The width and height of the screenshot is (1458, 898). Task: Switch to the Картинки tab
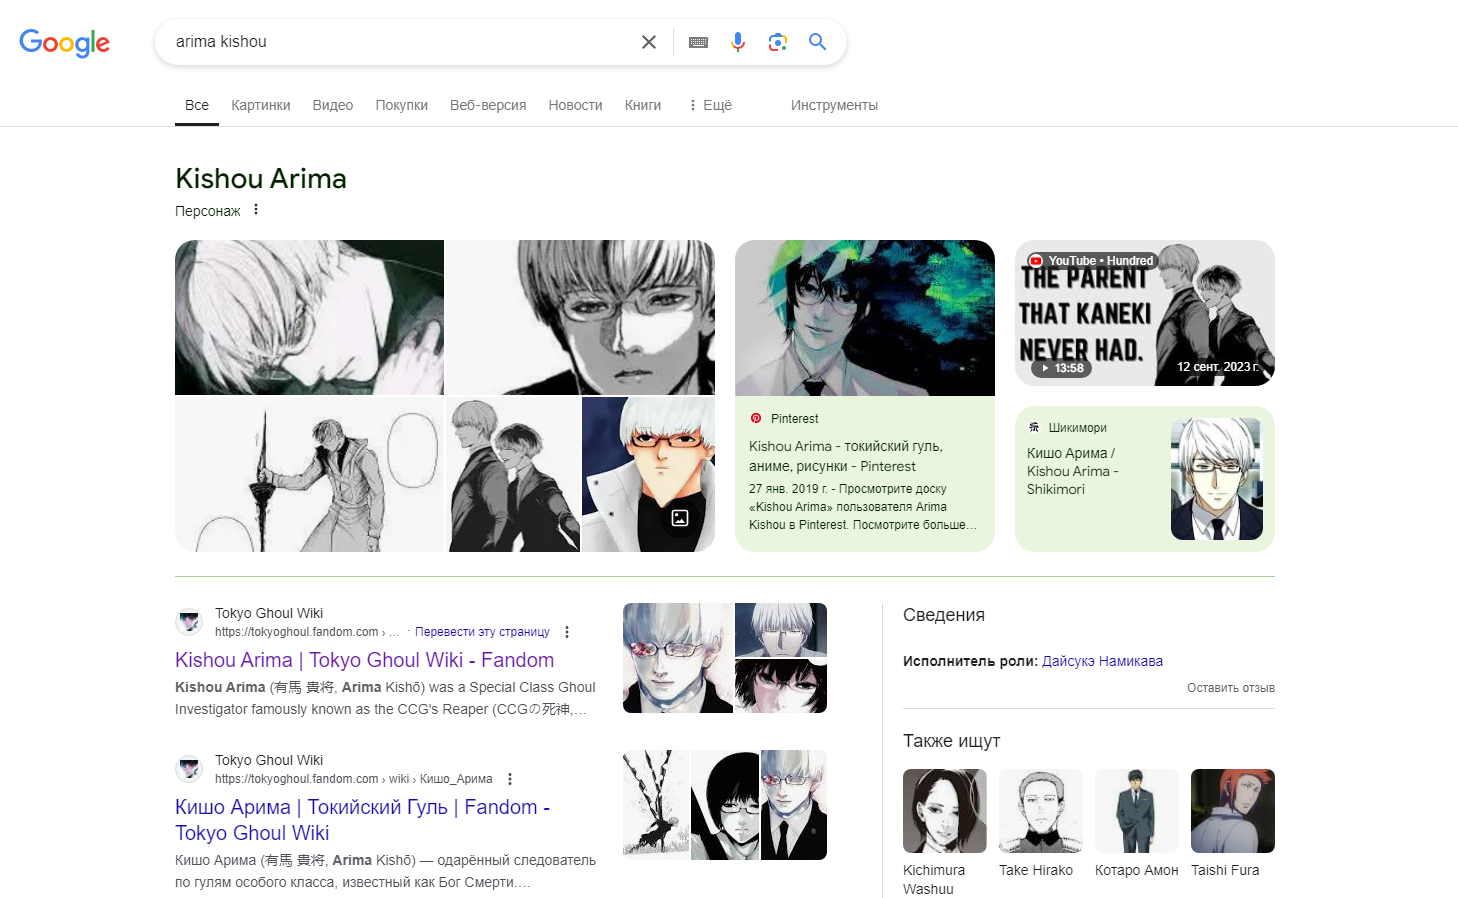260,105
